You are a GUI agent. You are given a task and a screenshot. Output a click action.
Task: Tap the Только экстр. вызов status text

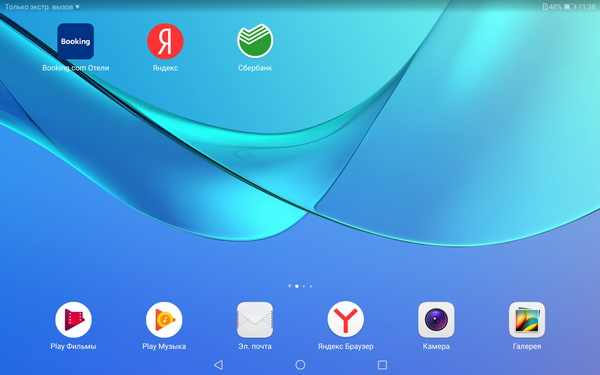tap(39, 7)
